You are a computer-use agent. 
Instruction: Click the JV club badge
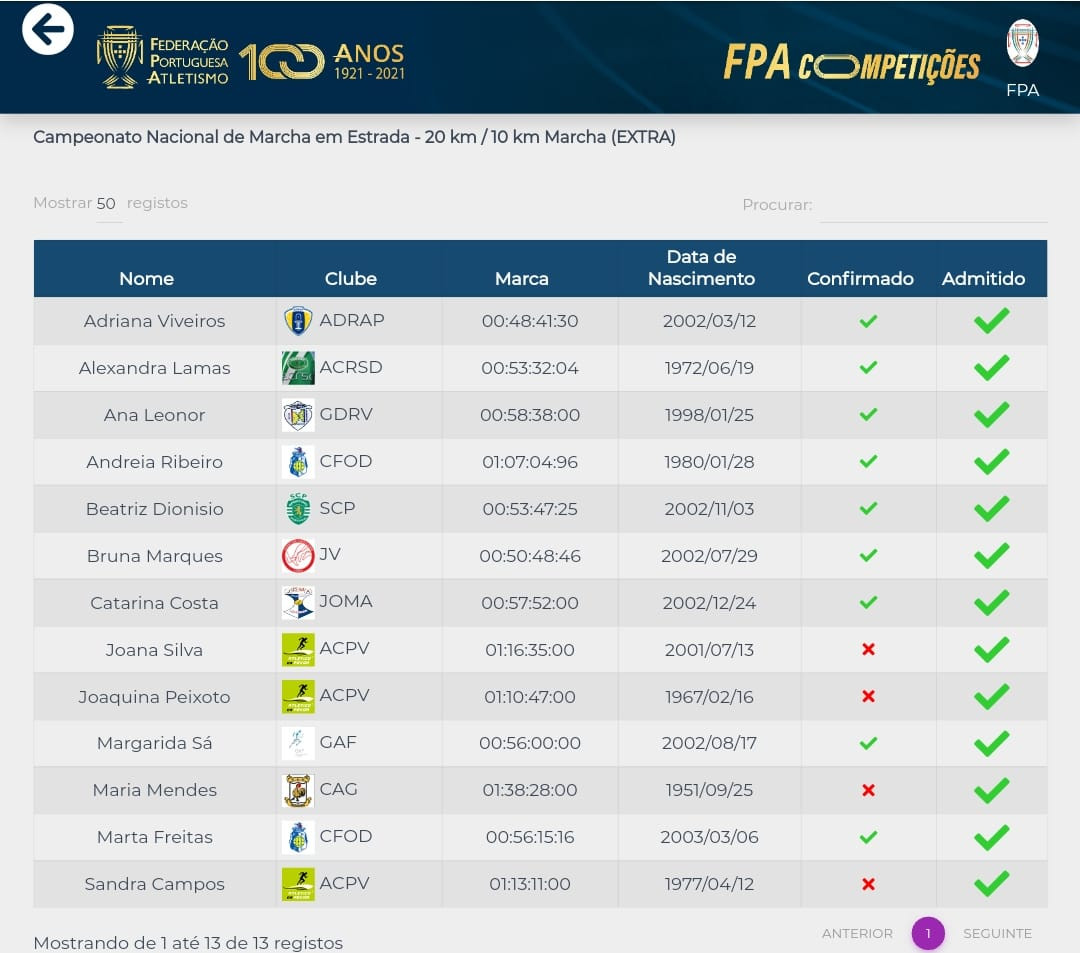[298, 555]
